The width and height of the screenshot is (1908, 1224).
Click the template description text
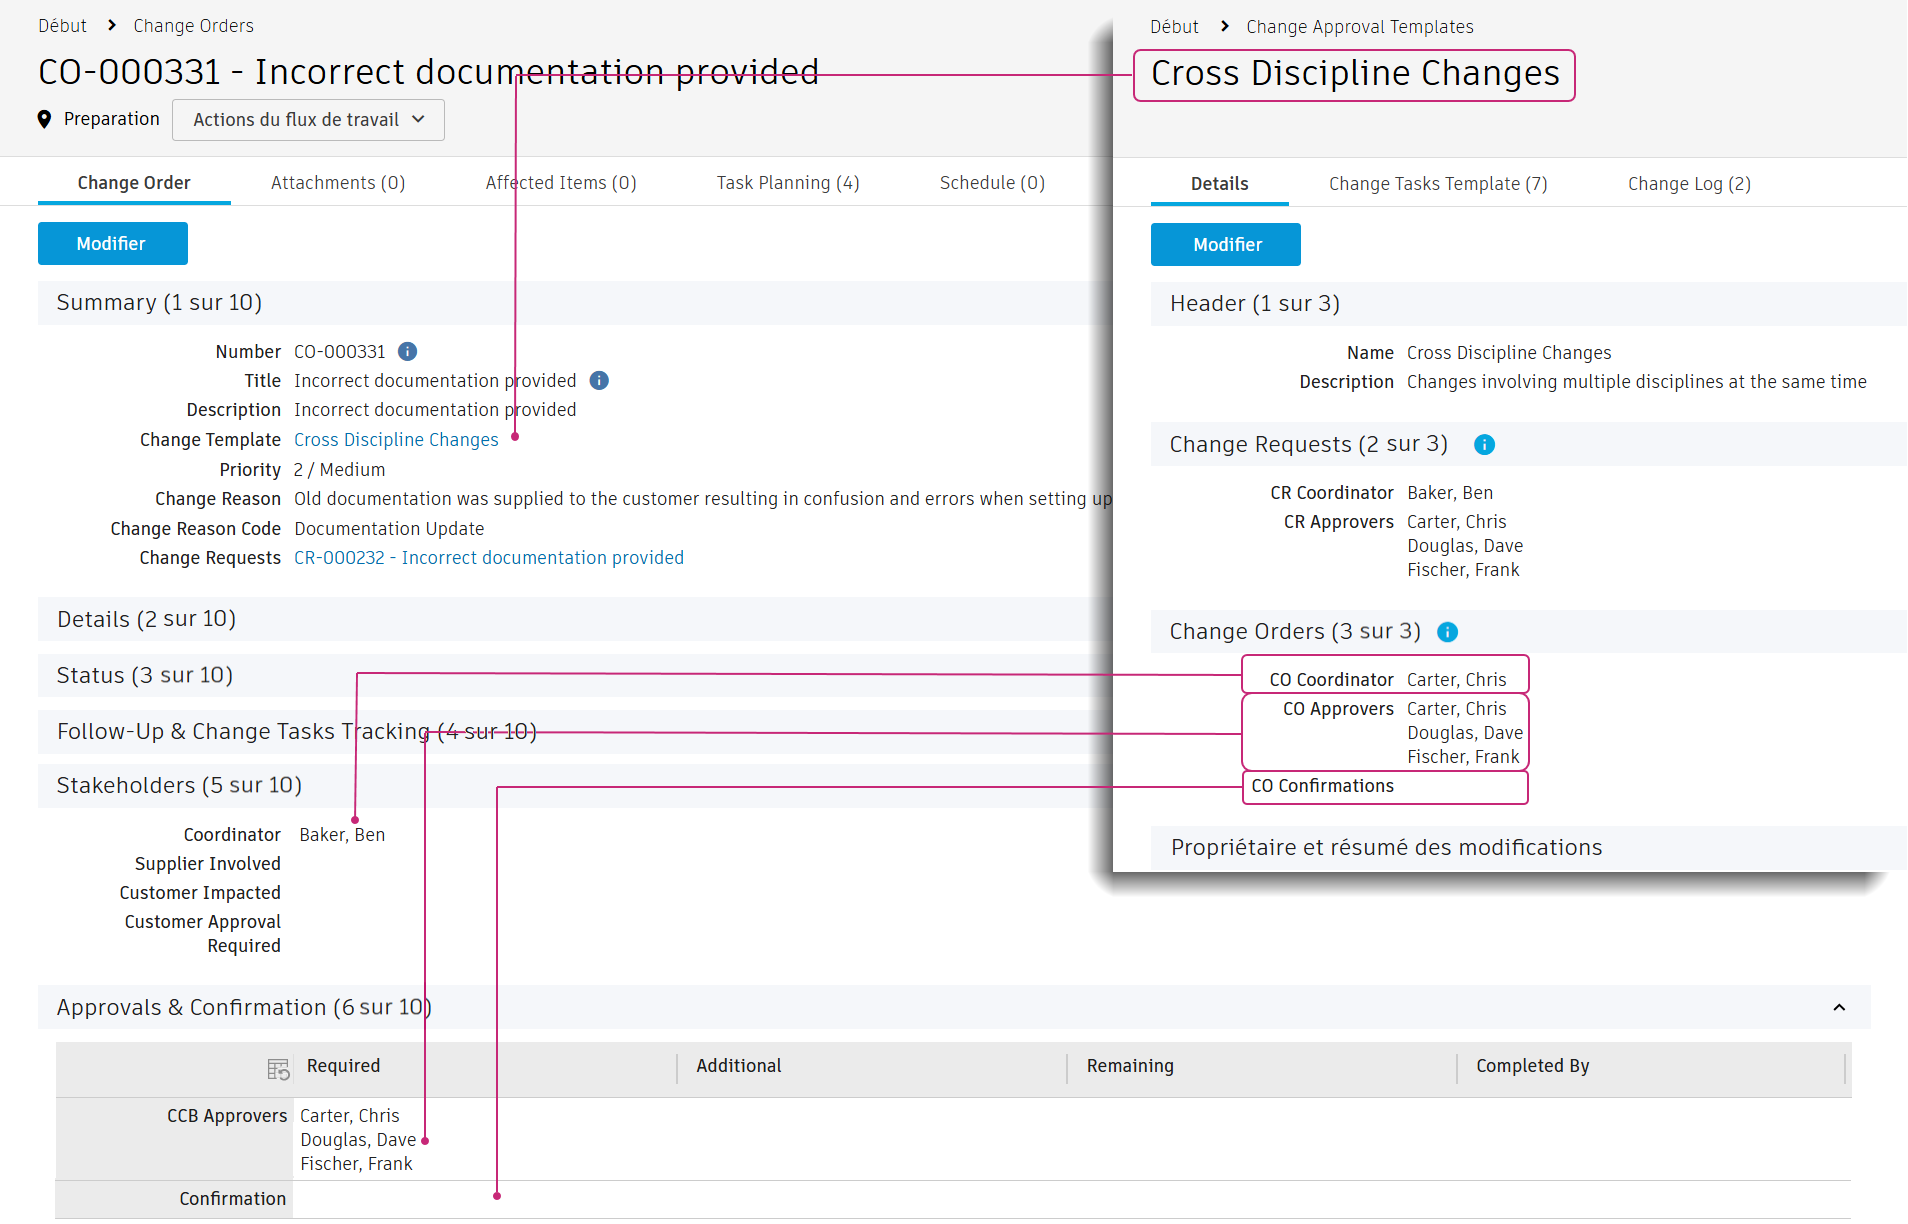(x=1636, y=382)
